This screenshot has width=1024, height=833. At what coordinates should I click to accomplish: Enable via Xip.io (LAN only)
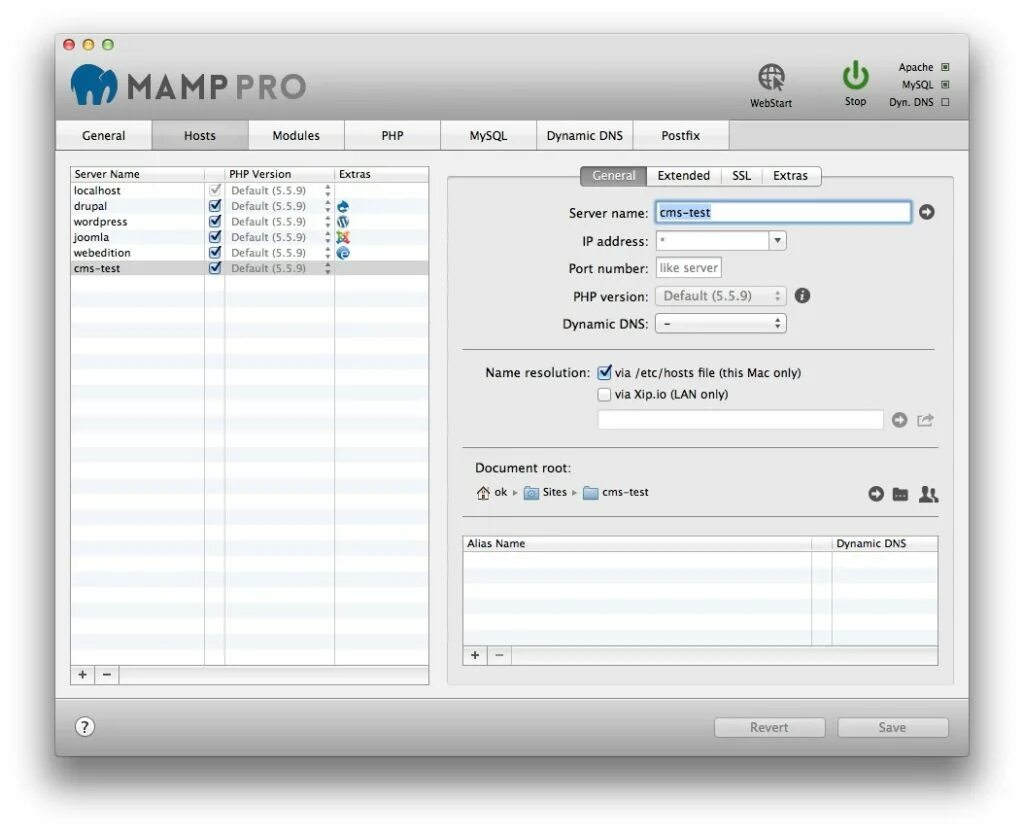click(x=604, y=394)
